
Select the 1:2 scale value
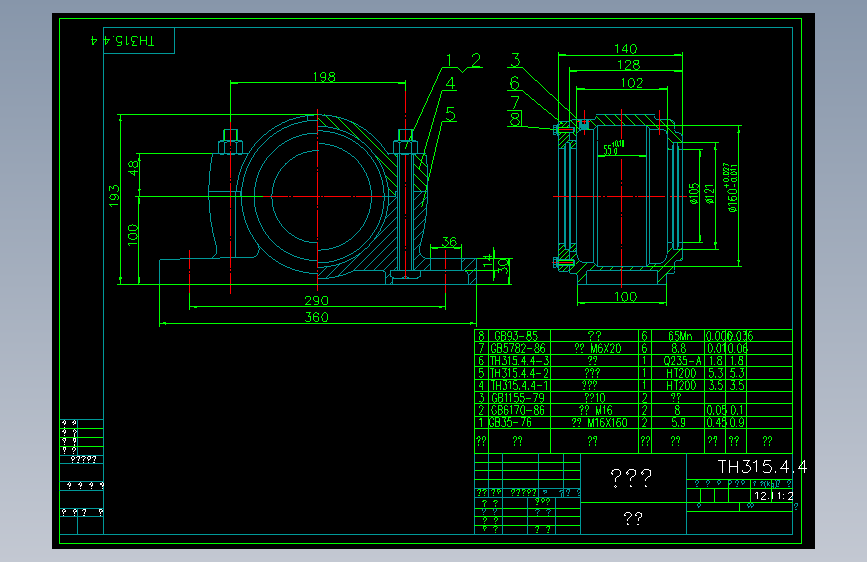pyautogui.click(x=785, y=496)
